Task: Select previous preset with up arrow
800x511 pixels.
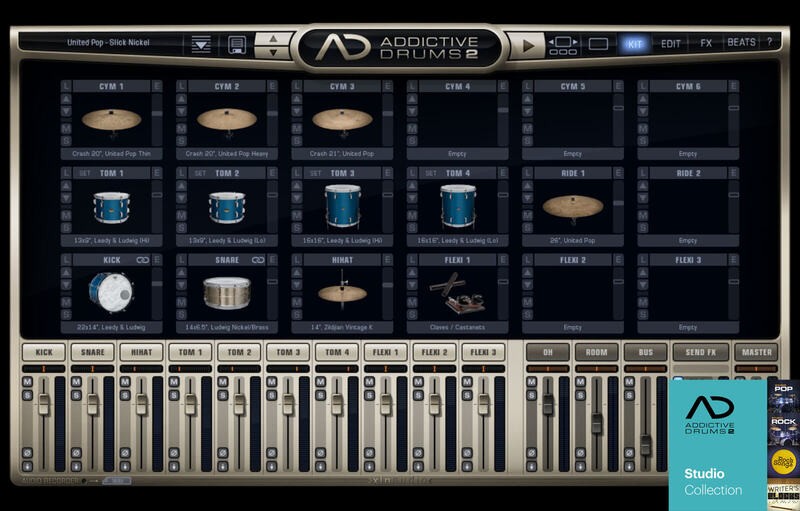Action: [273, 38]
